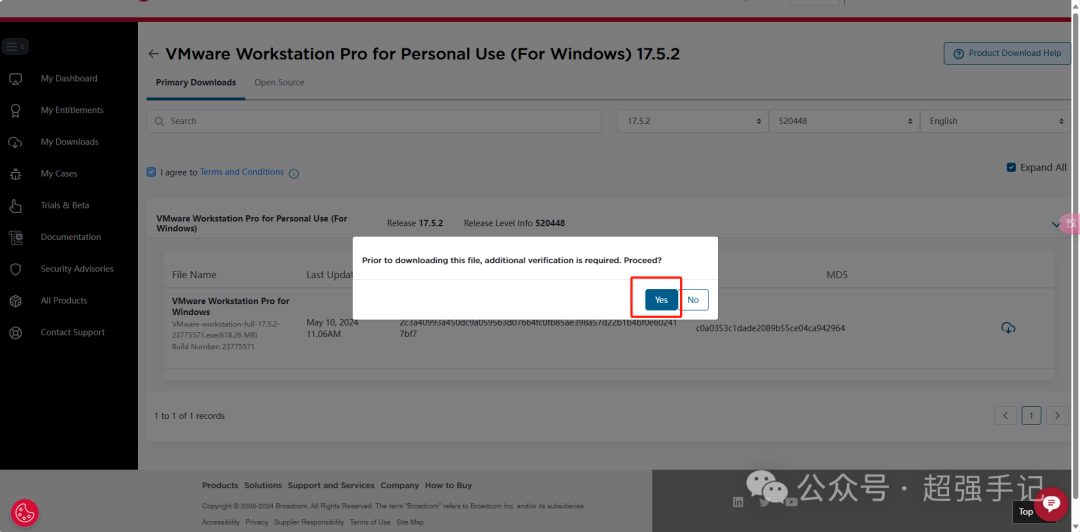Open Support and Services footer link
This screenshot has width=1080, height=532.
[331, 485]
